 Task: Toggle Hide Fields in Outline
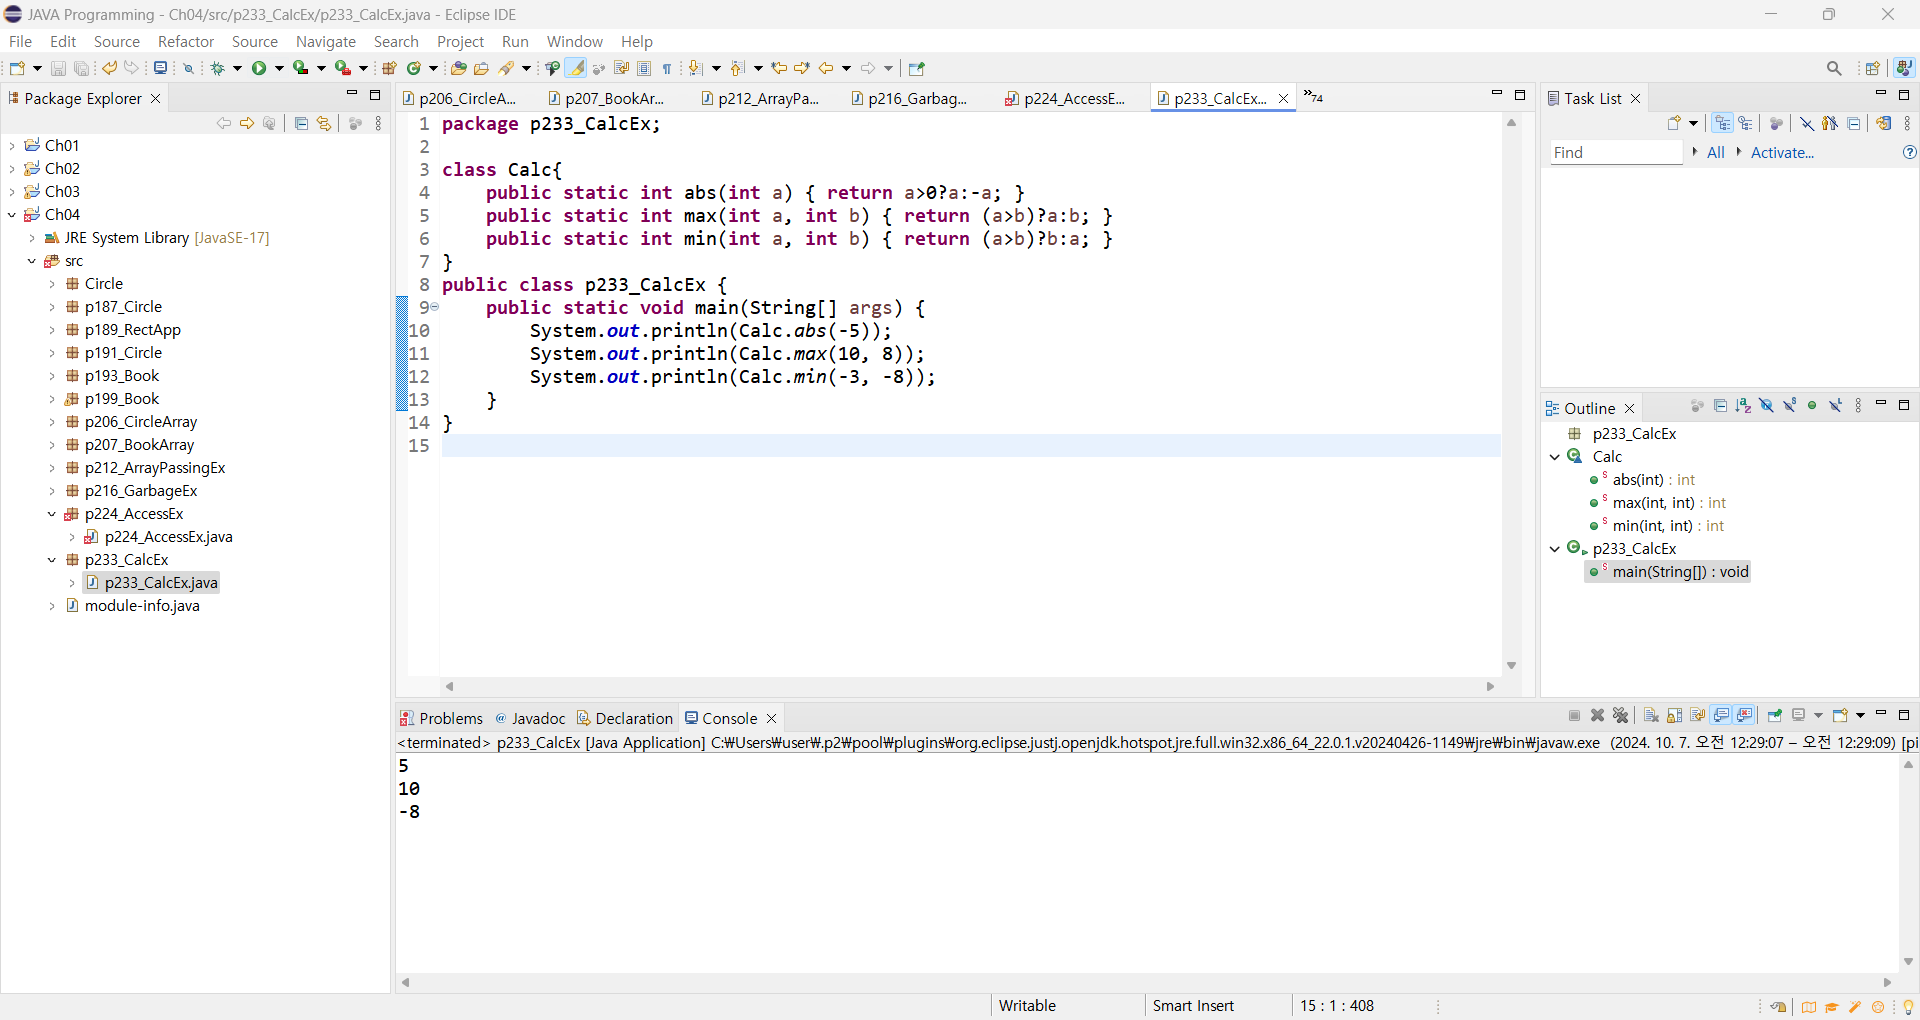pyautogui.click(x=1767, y=406)
